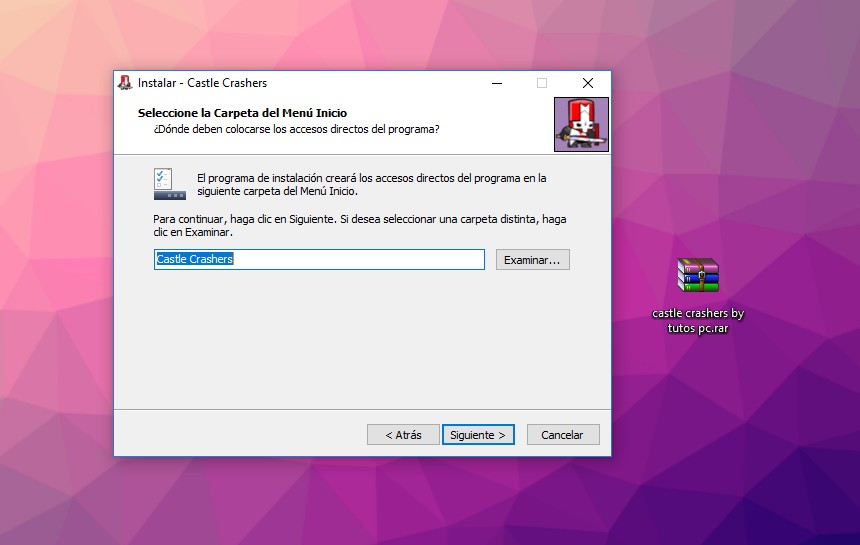Go back with the Atrás button
The height and width of the screenshot is (545, 860).
402,435
